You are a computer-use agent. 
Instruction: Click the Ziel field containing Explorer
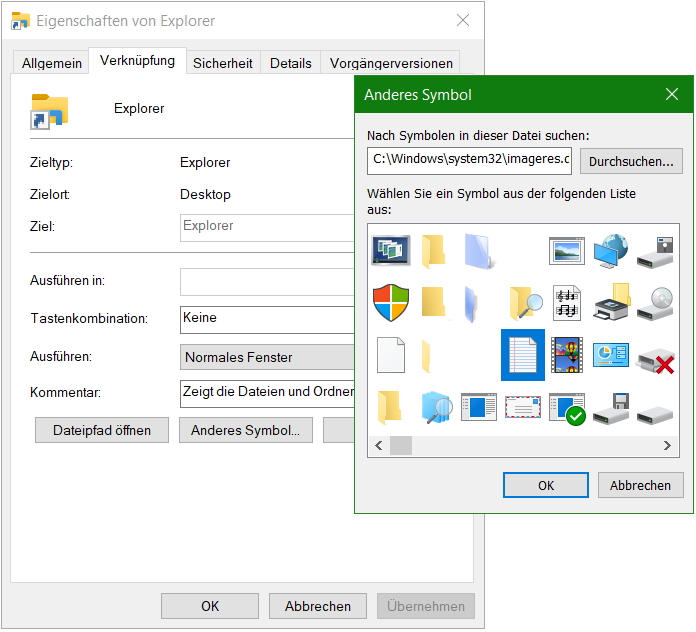pos(267,228)
